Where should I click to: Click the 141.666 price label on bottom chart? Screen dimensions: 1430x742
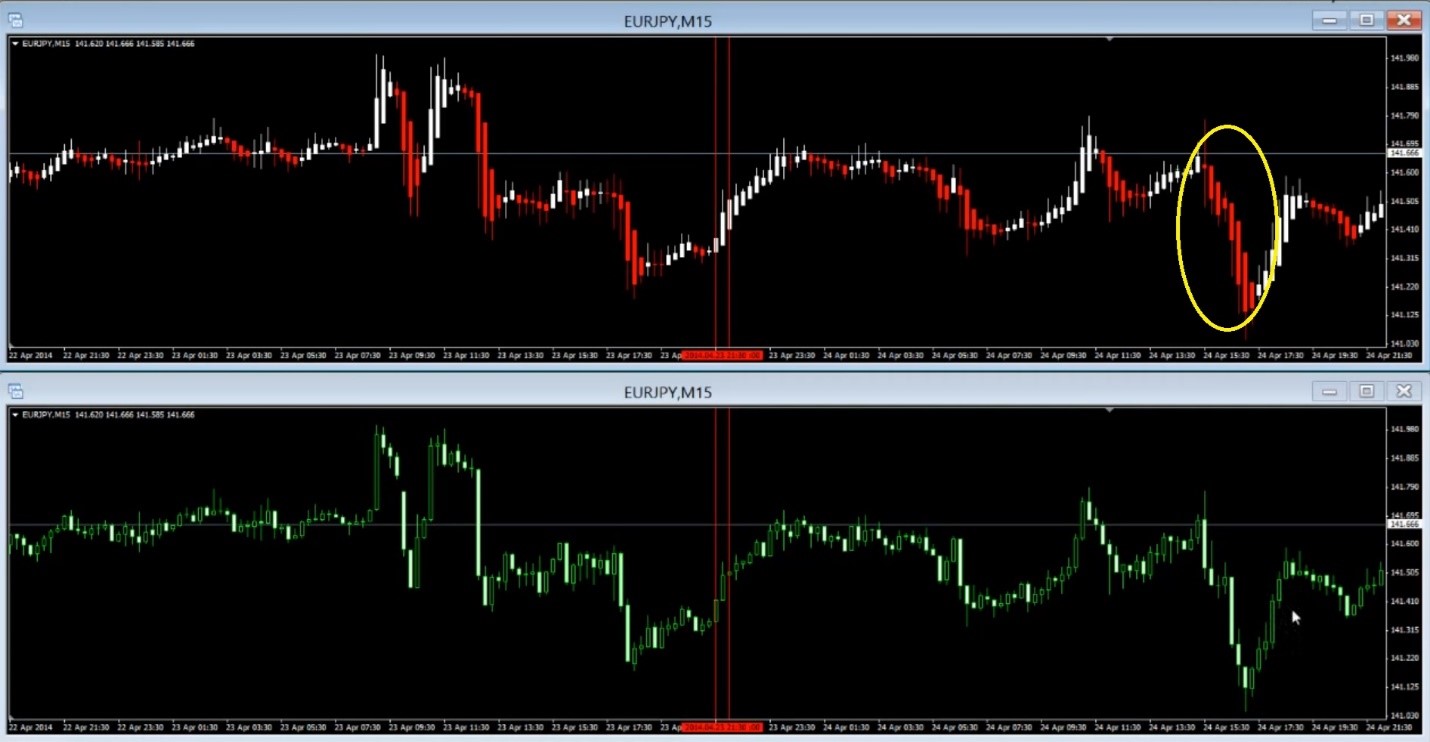tap(1405, 524)
